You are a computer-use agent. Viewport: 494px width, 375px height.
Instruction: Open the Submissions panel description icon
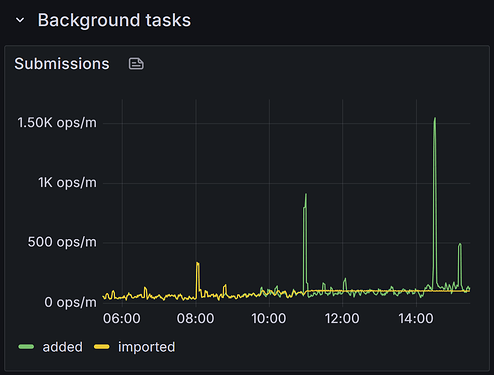(x=136, y=64)
